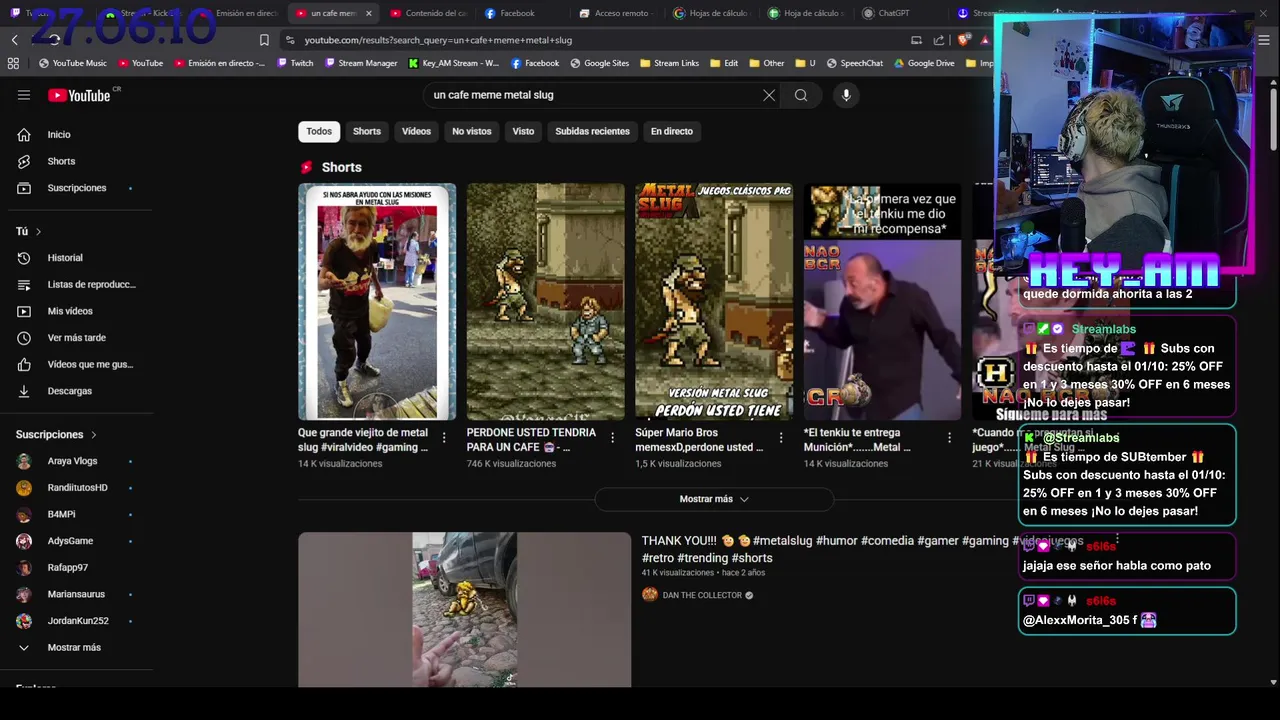Switch to the Contenido del canal tab
This screenshot has height=720, width=1280.
[428, 13]
